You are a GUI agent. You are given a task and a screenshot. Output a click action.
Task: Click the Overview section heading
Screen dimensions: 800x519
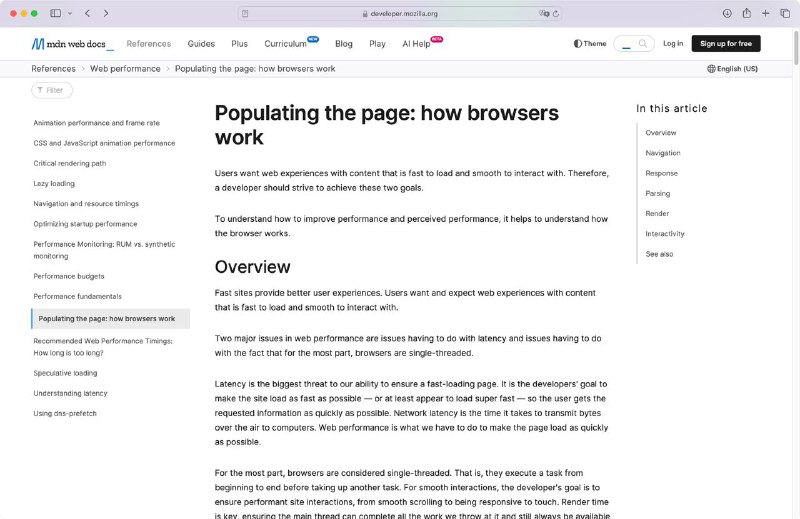point(253,267)
